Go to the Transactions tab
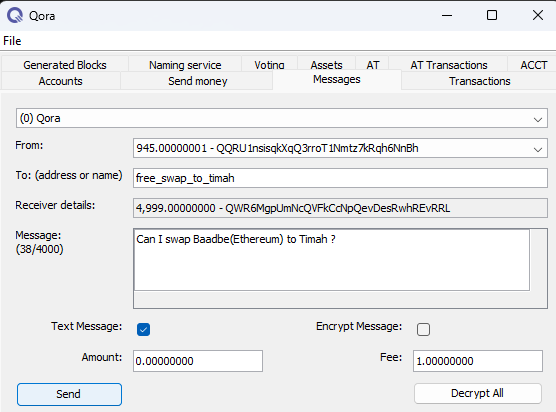 pos(479,81)
